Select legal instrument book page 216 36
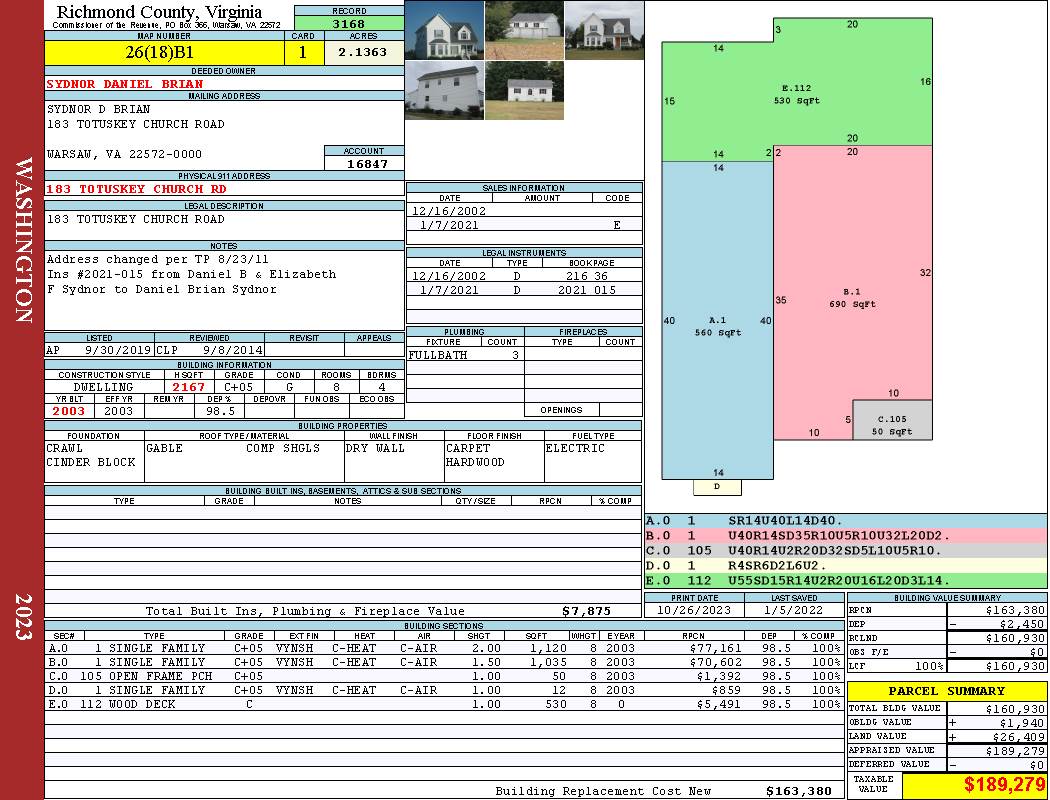The width and height of the screenshot is (1050, 800). point(587,276)
